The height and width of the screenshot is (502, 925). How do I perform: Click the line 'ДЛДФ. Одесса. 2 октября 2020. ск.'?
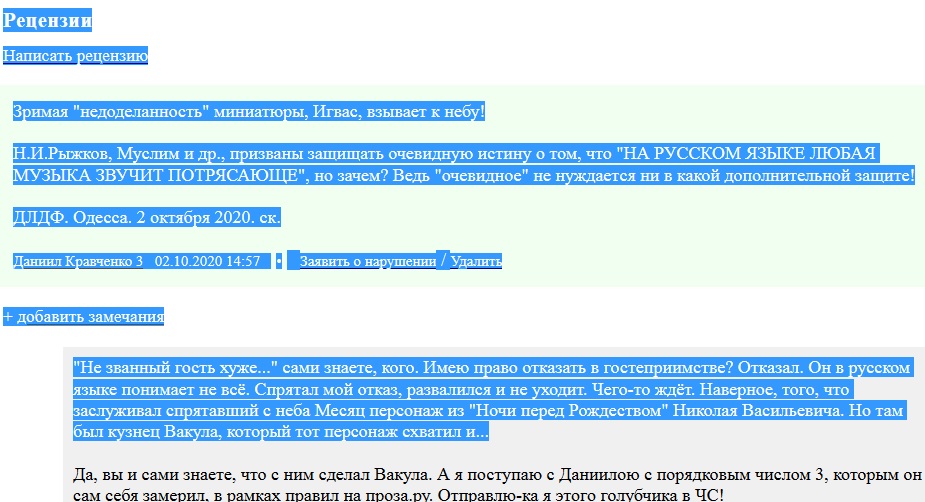tap(147, 218)
